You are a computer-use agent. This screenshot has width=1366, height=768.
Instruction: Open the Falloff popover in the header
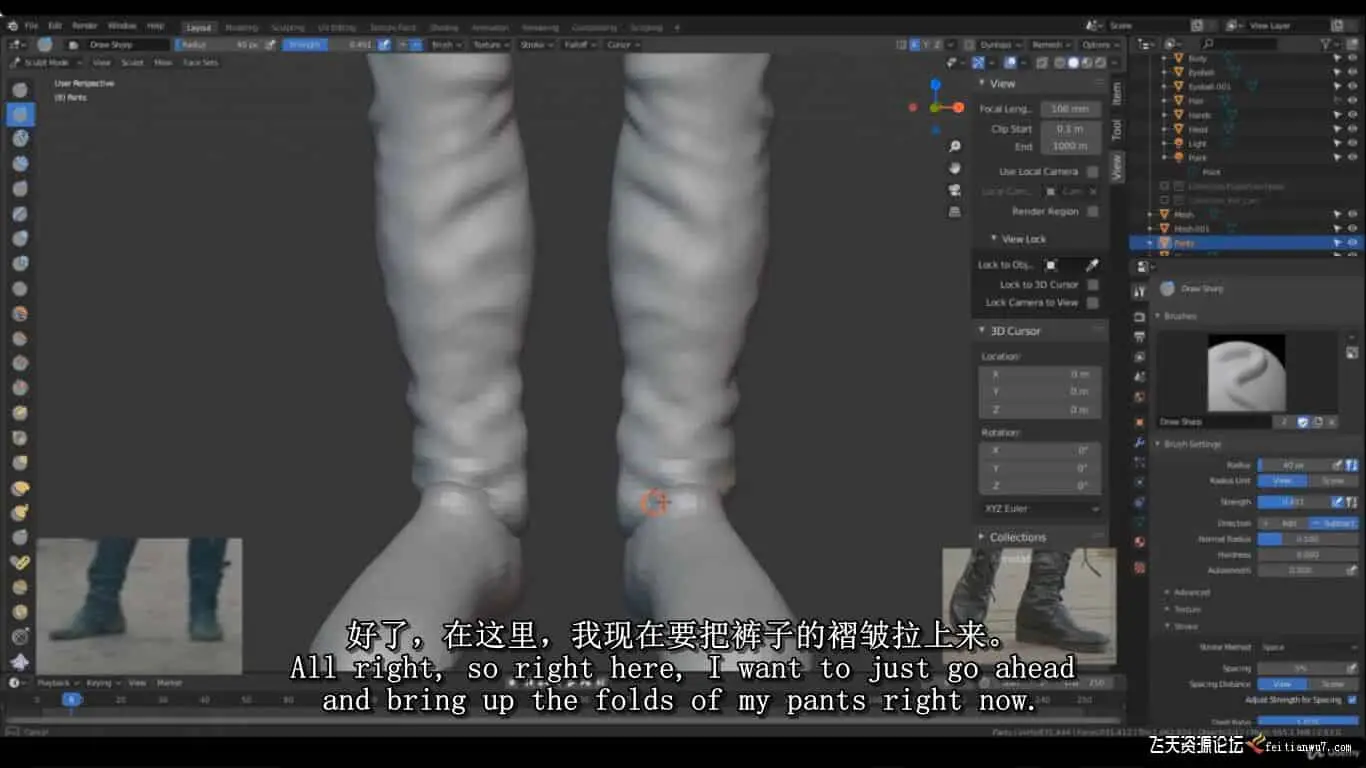579,45
